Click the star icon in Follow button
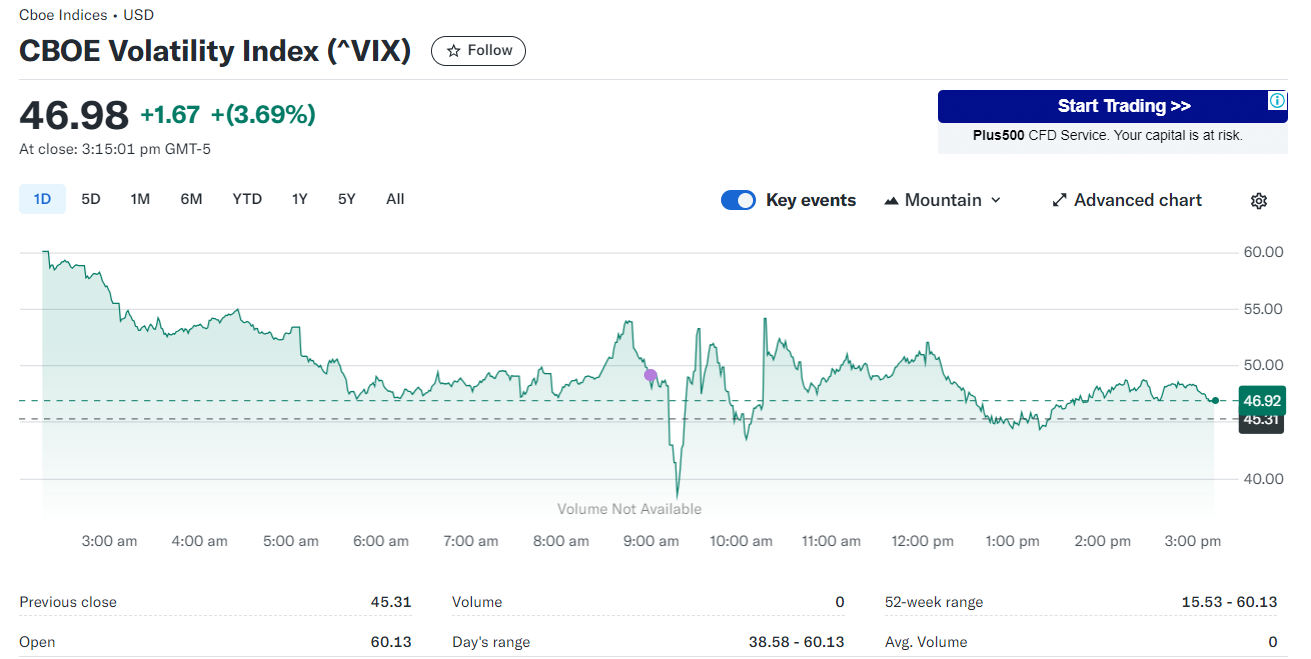The height and width of the screenshot is (659, 1311). point(454,51)
